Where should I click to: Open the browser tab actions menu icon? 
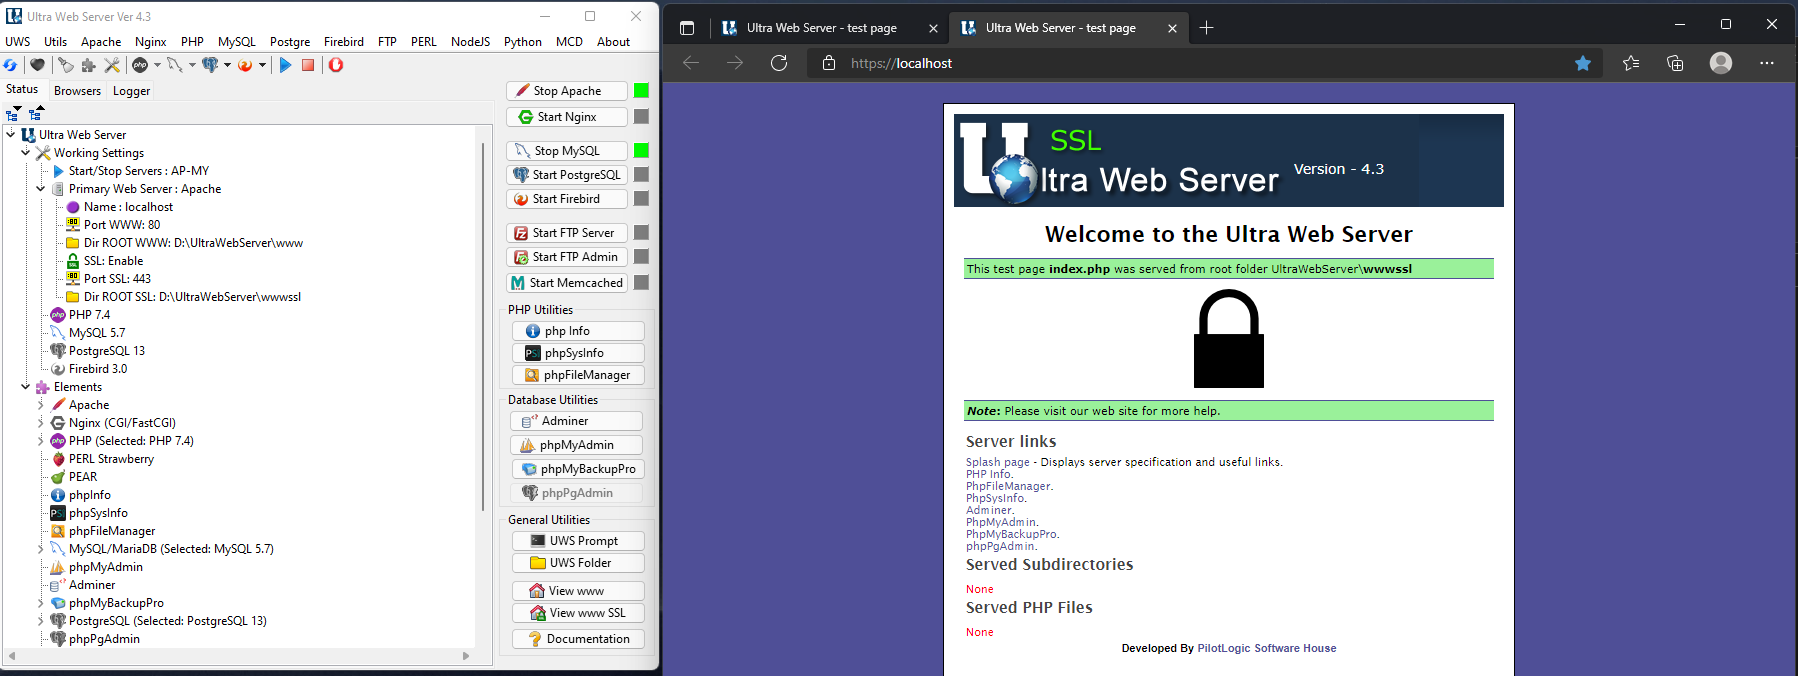point(687,28)
